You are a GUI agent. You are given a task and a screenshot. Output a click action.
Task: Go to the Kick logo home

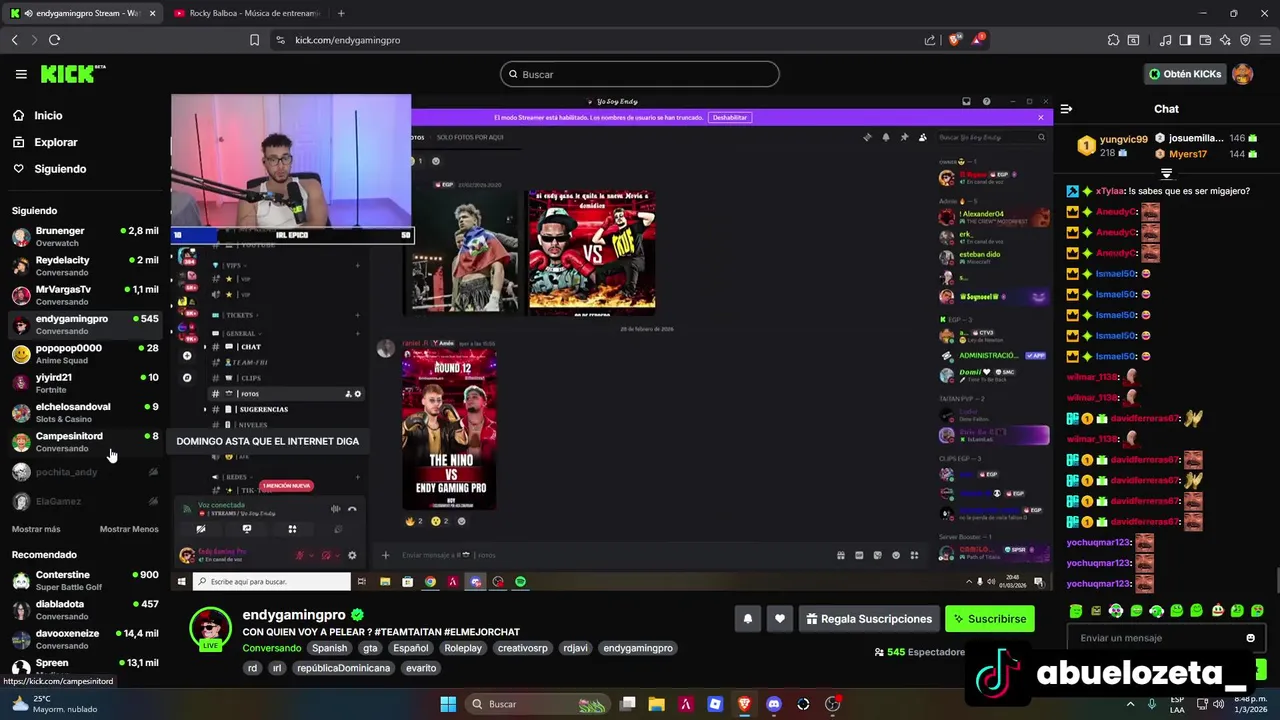pyautogui.click(x=72, y=74)
